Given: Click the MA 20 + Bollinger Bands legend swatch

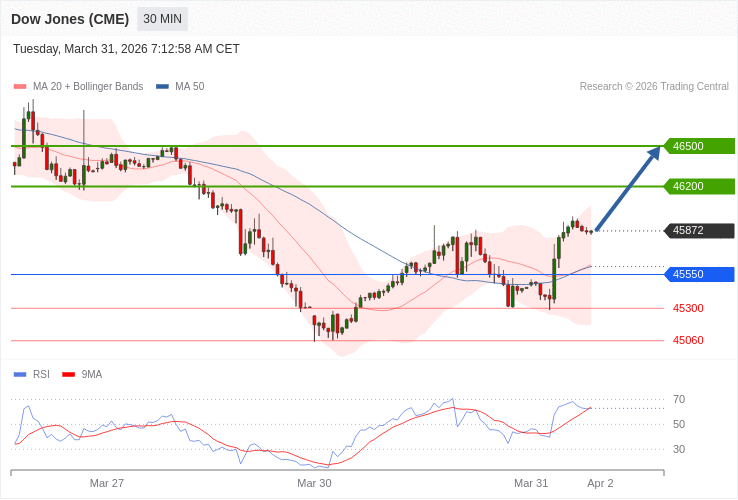Looking at the screenshot, I should (x=20, y=87).
